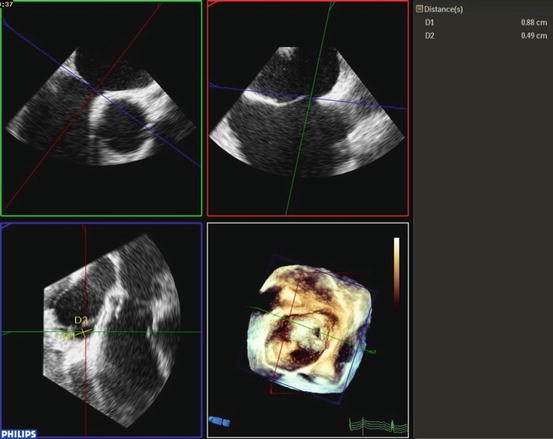Click the red panel corner tab

214,3
